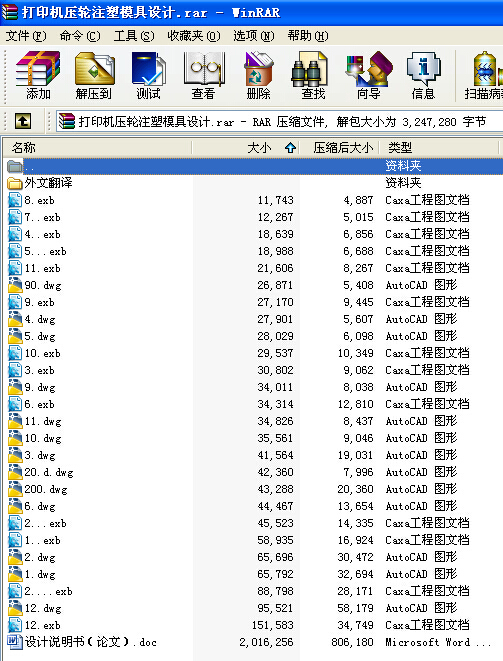Click the 资料夹 type of 外文翻译

pyautogui.click(x=403, y=183)
